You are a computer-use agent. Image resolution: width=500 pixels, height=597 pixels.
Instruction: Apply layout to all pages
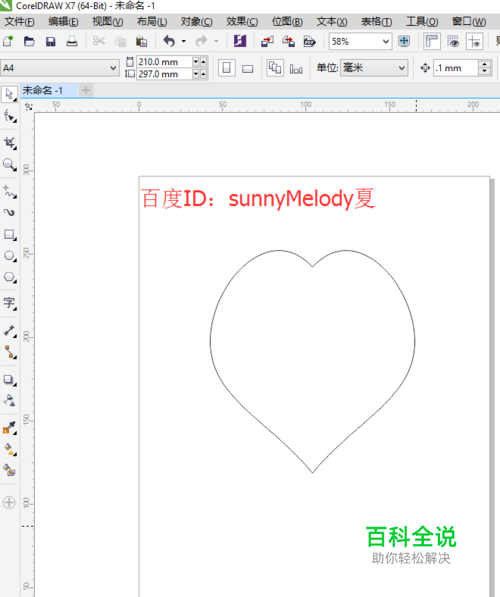275,69
